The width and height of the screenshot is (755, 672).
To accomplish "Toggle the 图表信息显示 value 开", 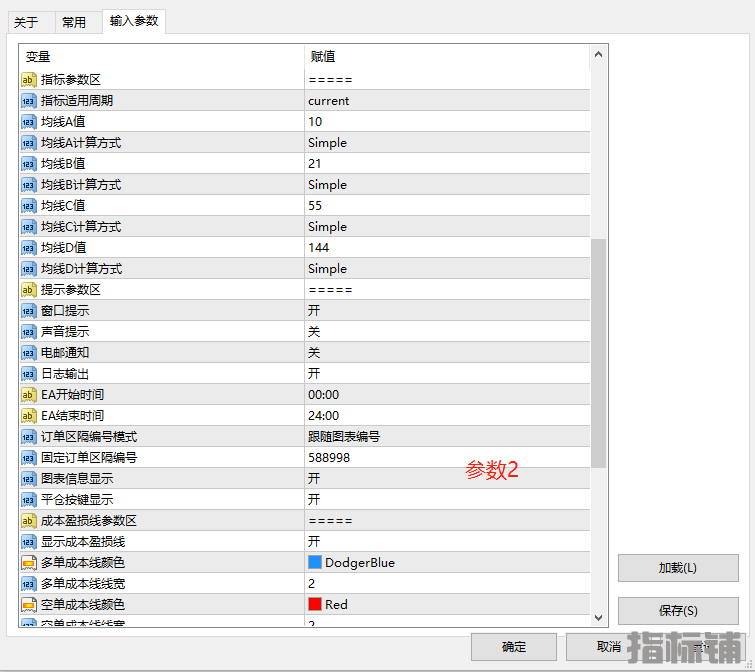I will coord(447,478).
